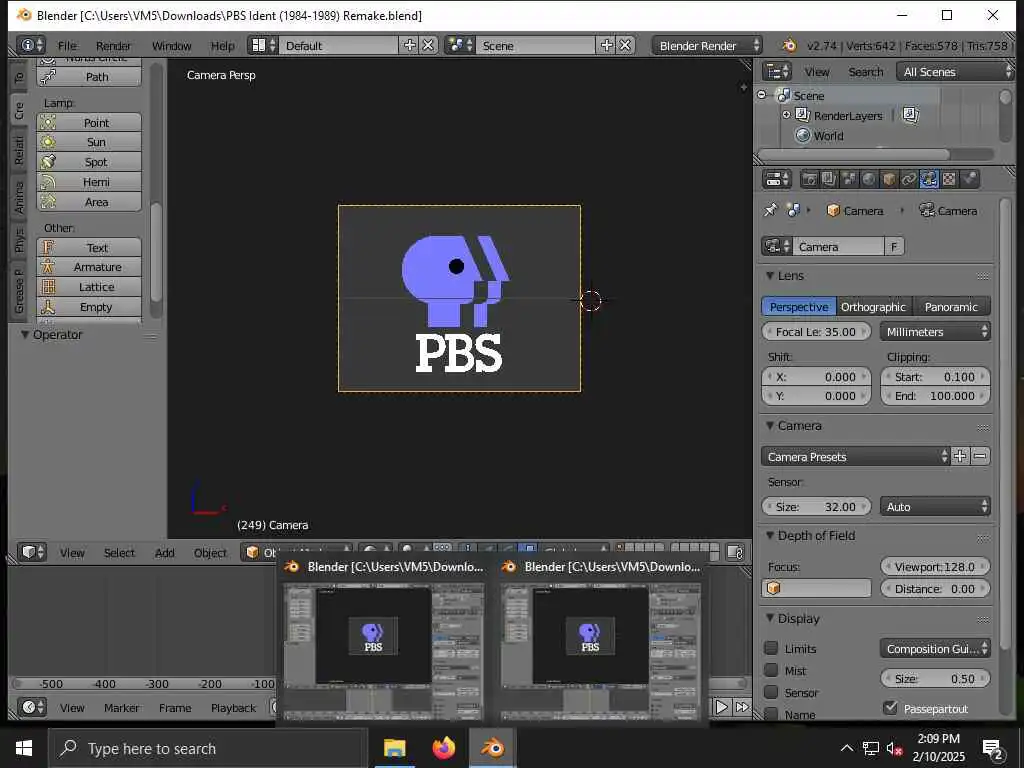The image size is (1024, 768).
Task: Disable Passepartout checkbox
Action: click(890, 708)
